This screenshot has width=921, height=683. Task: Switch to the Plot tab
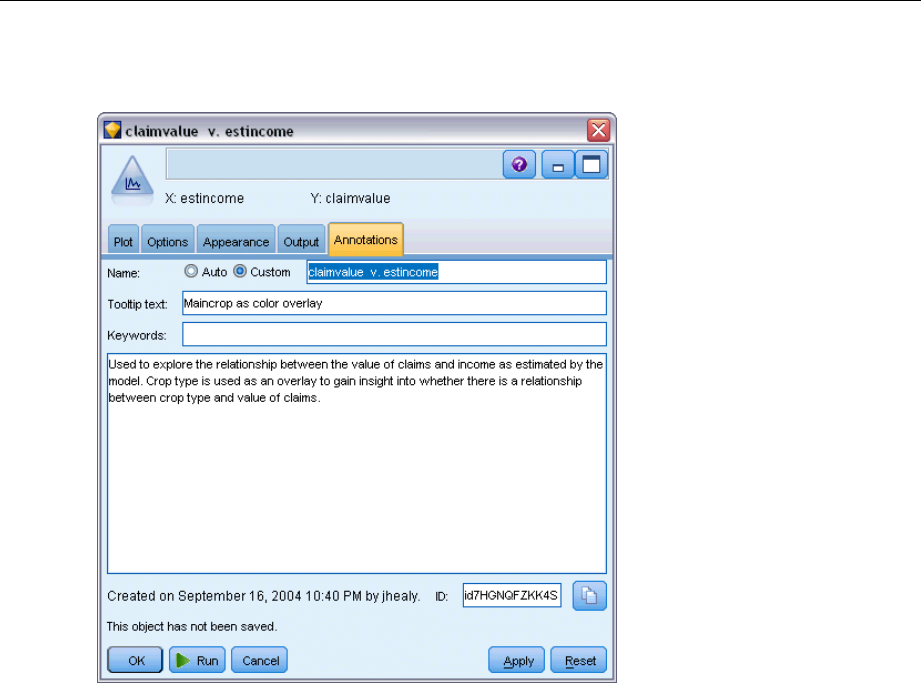pos(123,241)
